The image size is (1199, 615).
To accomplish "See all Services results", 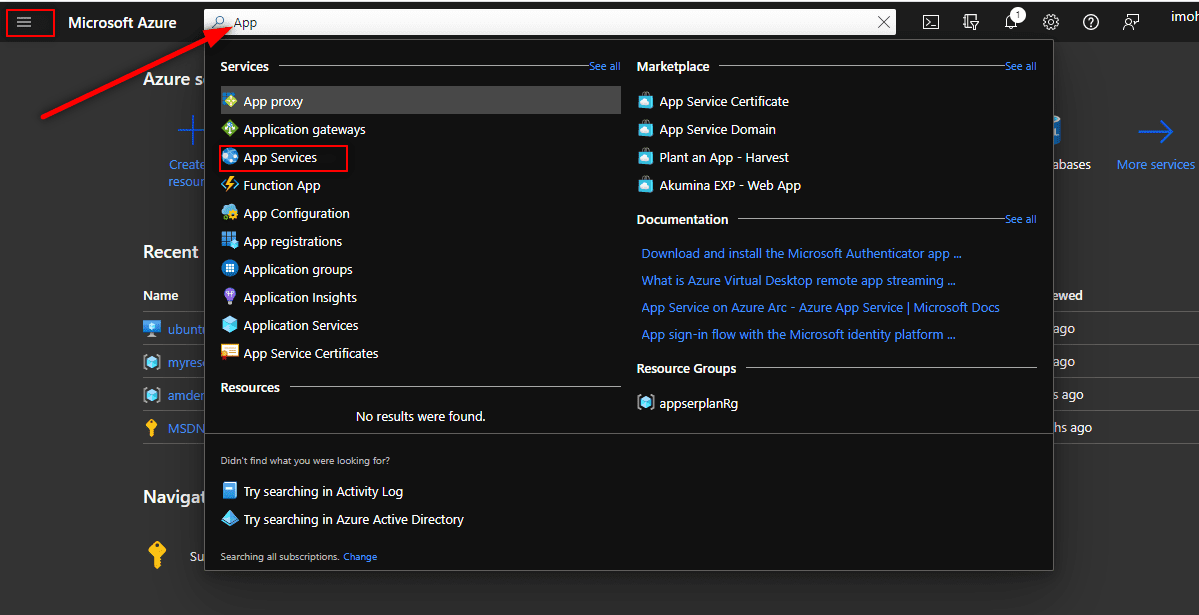I will [604, 67].
